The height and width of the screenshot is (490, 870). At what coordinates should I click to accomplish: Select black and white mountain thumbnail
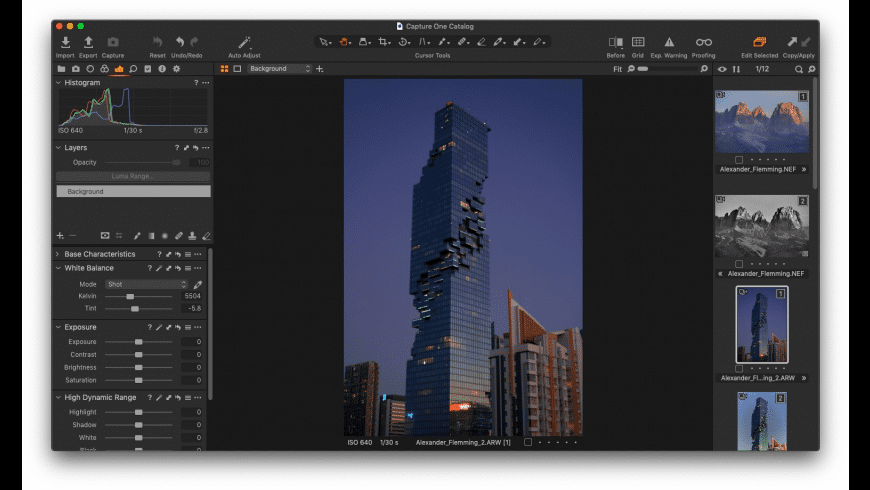point(762,226)
